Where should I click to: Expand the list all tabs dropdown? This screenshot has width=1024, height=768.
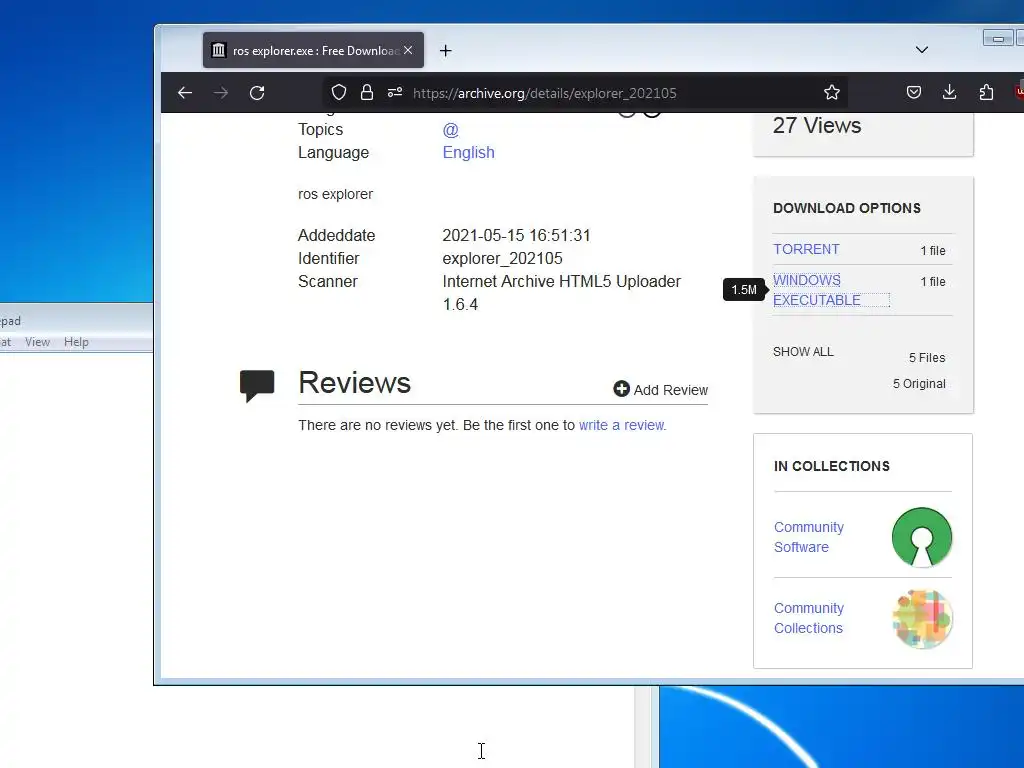coord(921,50)
